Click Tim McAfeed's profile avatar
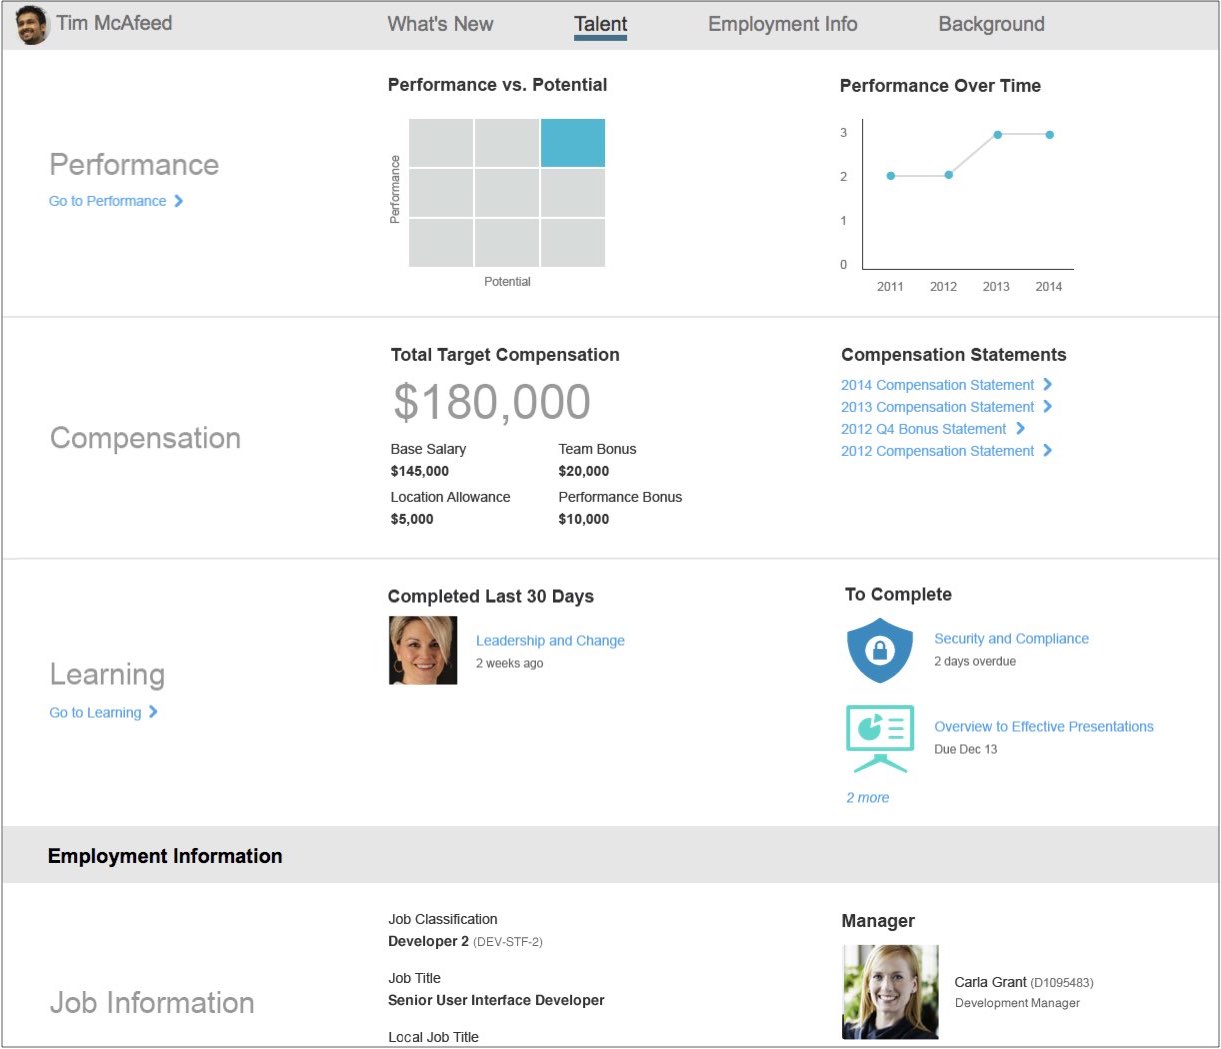The width and height of the screenshot is (1221, 1049). (x=32, y=25)
